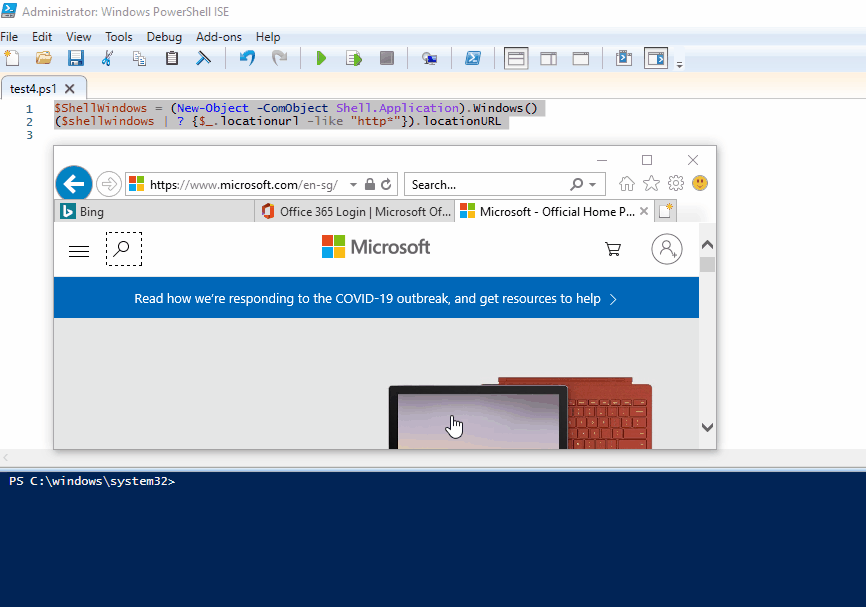866x607 pixels.
Task: Open the shopping cart on Microsoft page
Action: point(612,249)
